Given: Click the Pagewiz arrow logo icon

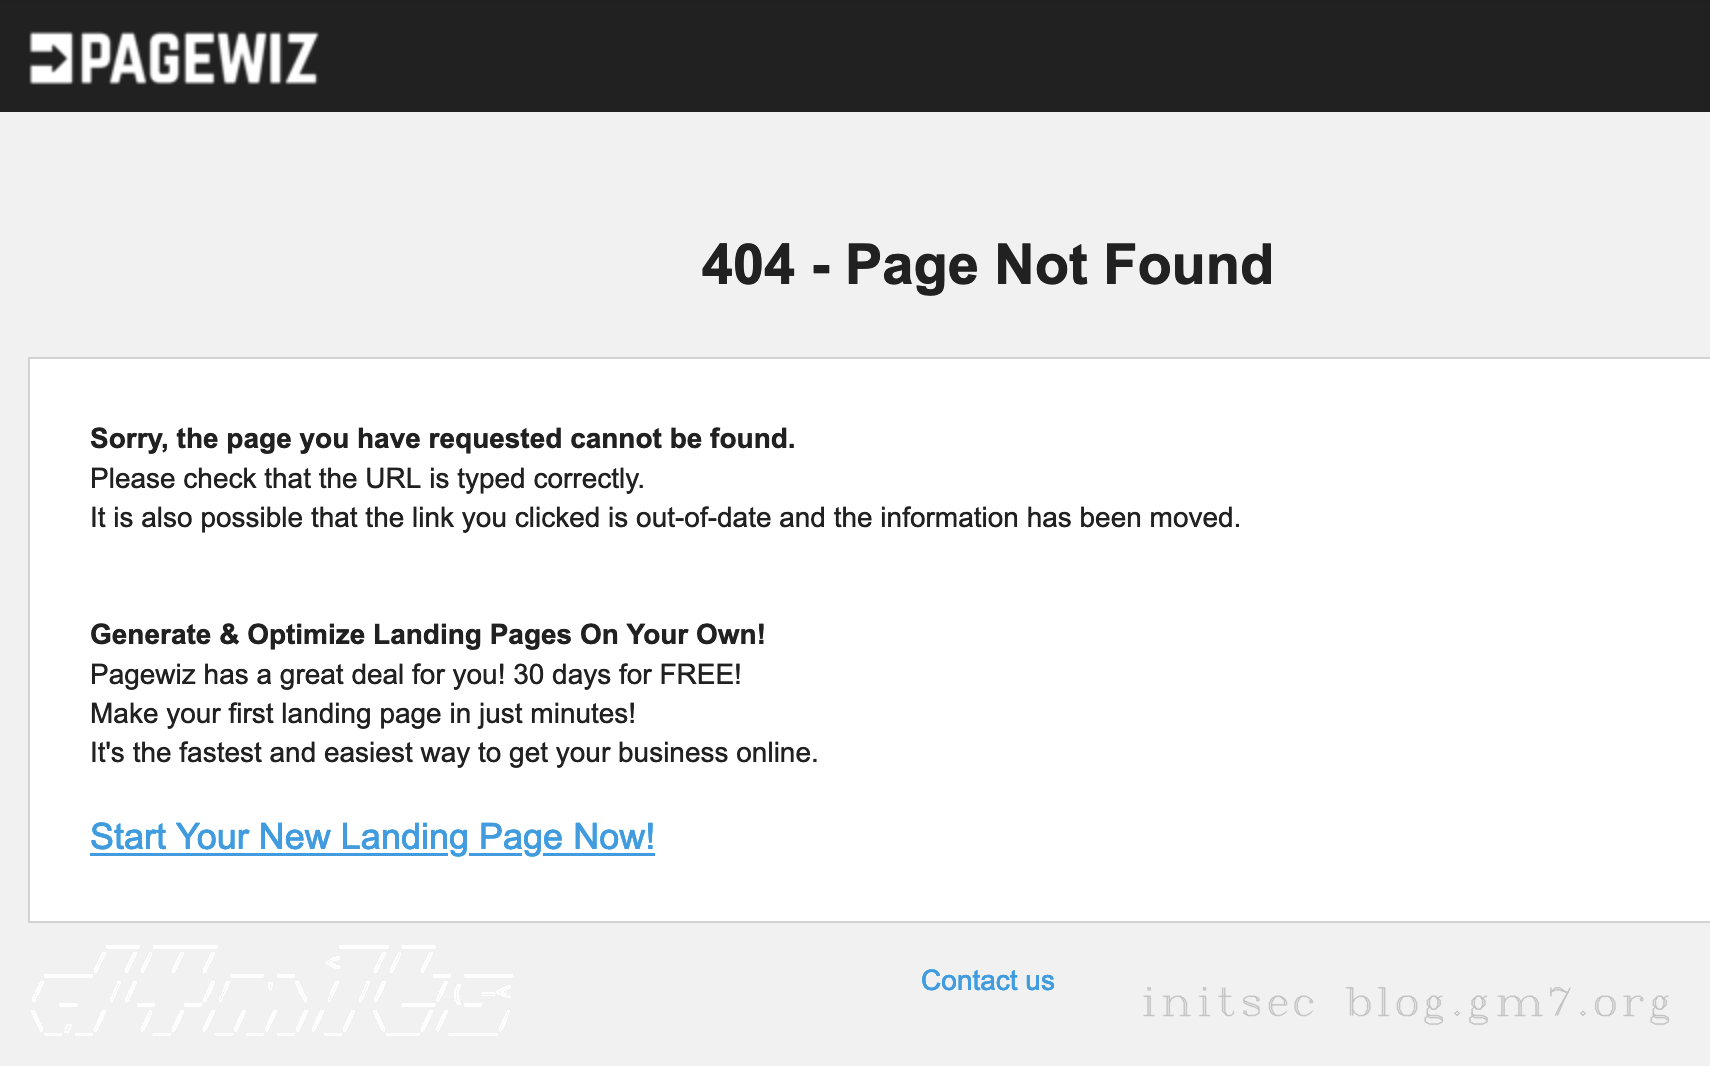Looking at the screenshot, I should (51, 58).
